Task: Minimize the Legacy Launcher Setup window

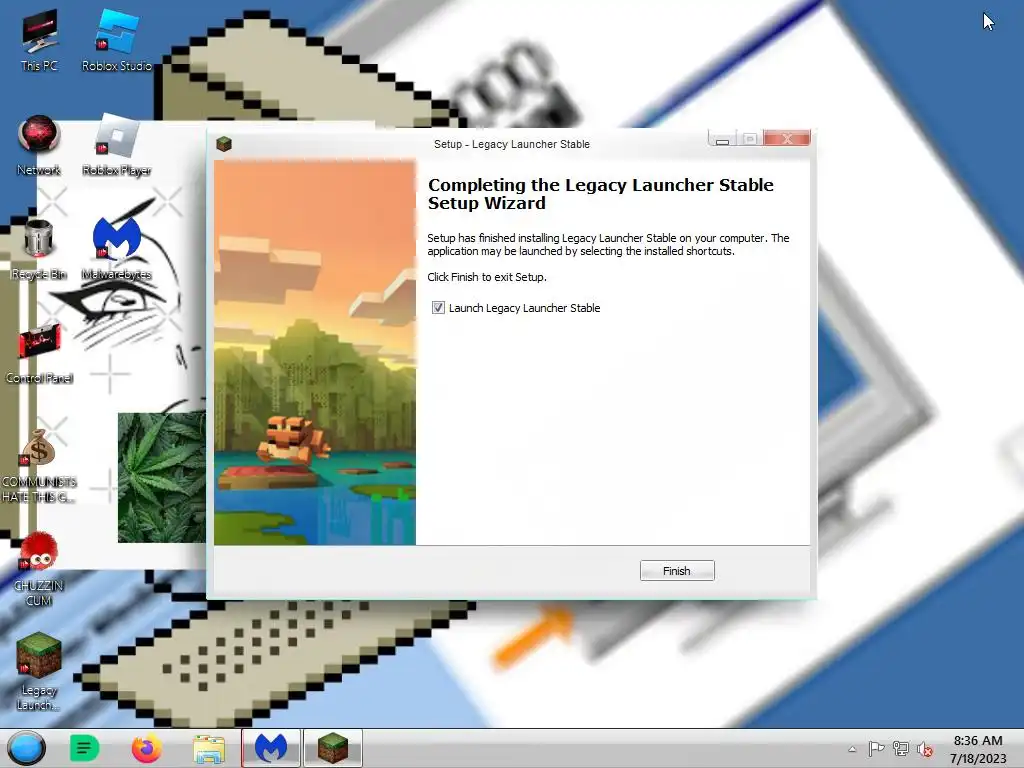Action: point(722,139)
